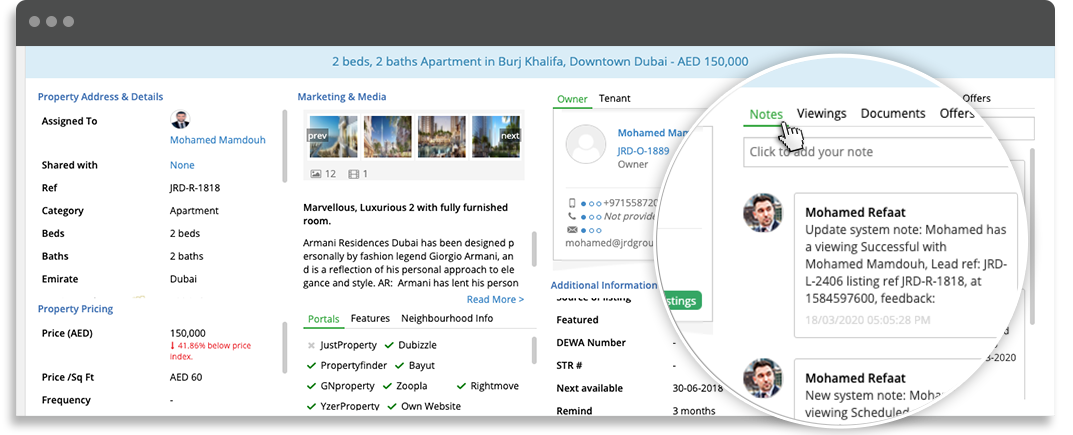Click the green check next to Bayut
Viewport: 1073px width, 435px height.
tap(400, 366)
